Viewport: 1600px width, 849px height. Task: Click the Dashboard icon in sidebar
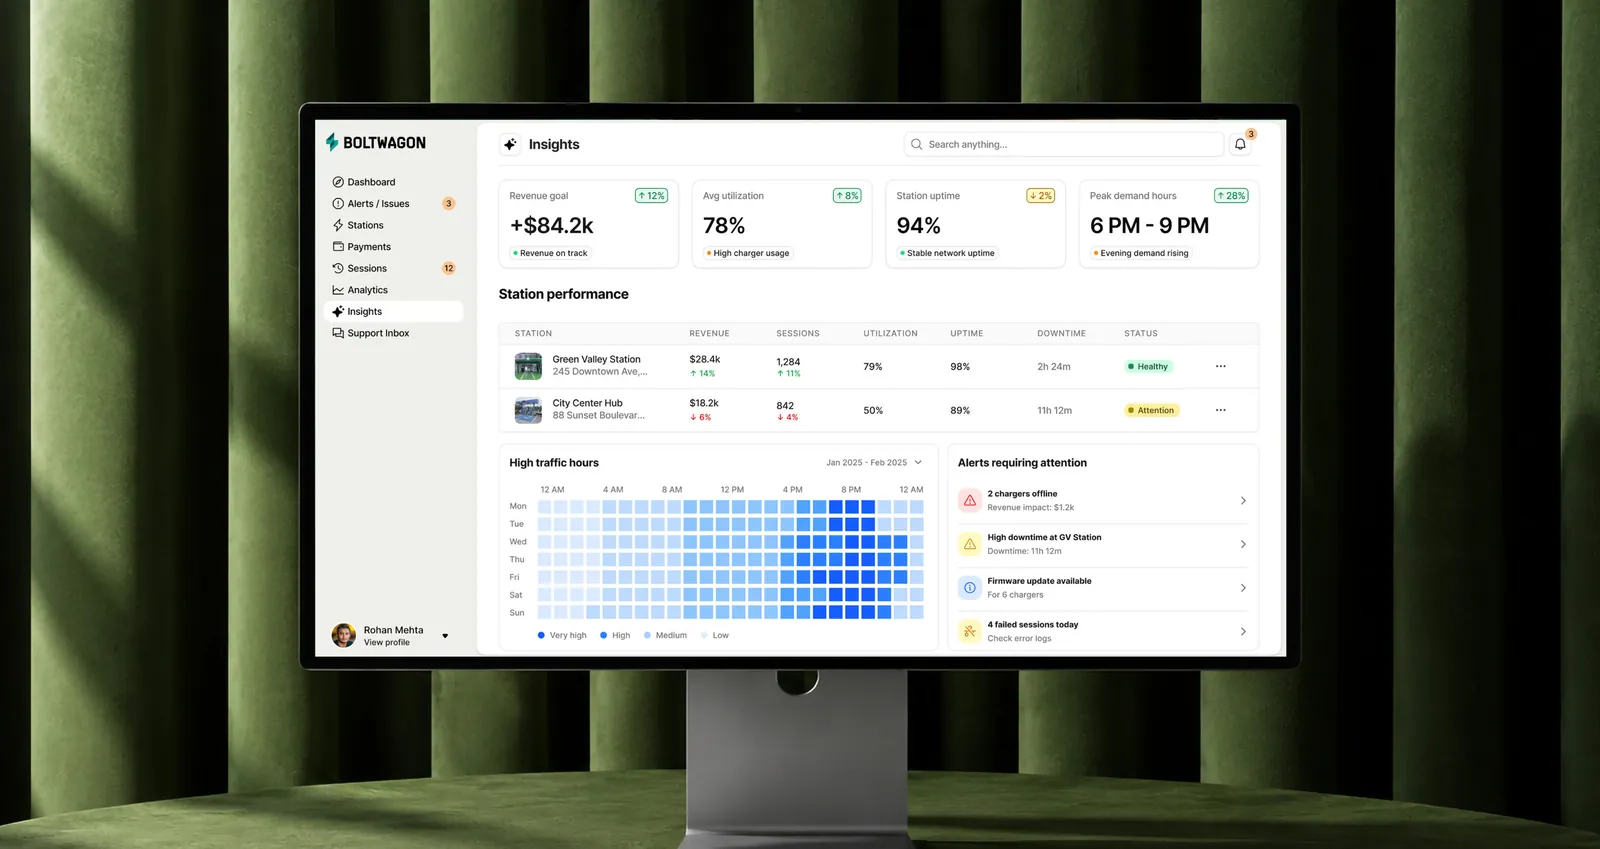338,182
